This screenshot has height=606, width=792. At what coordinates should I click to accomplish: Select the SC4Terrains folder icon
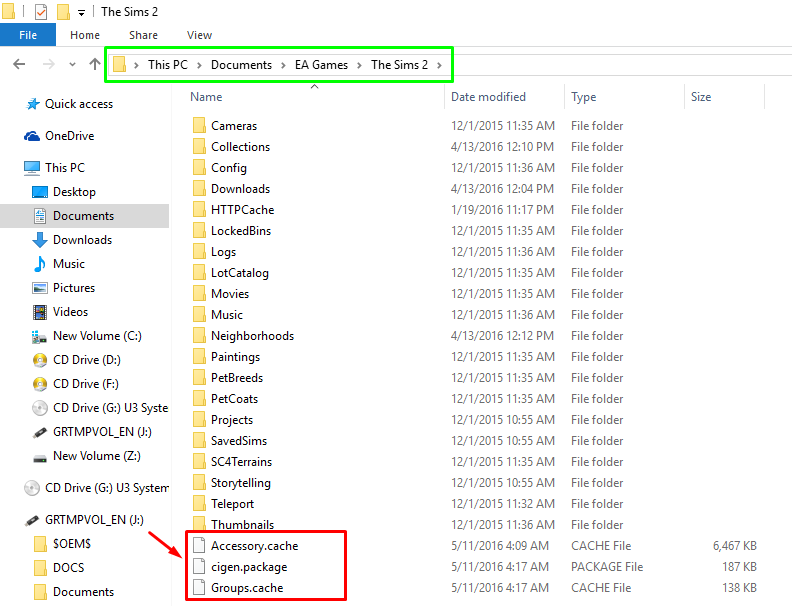[199, 462]
